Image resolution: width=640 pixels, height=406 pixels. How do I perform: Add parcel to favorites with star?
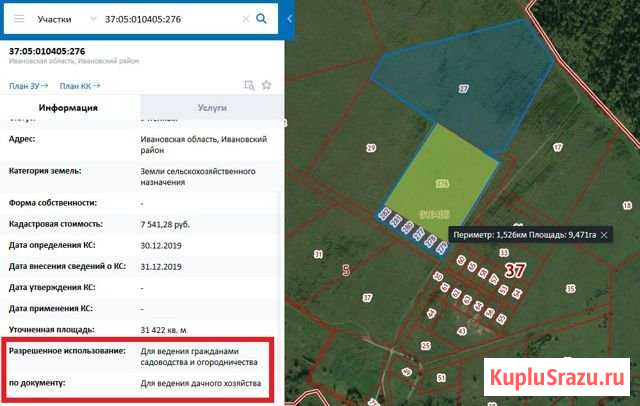click(267, 85)
